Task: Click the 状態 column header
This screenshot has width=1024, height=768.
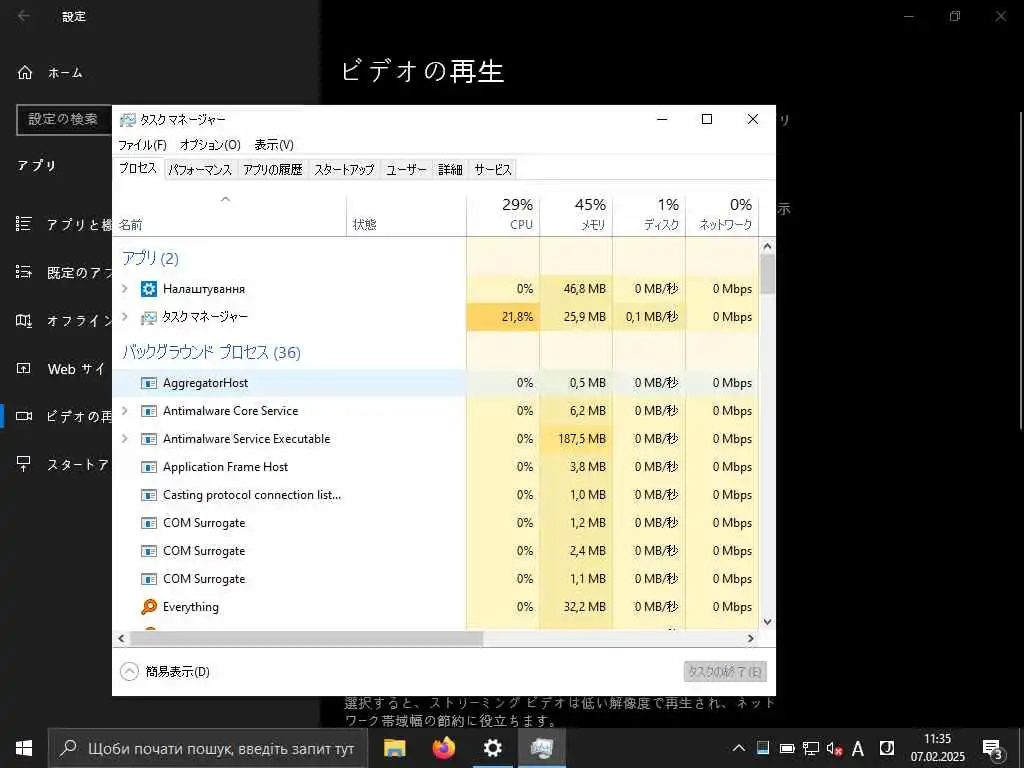Action: [x=407, y=214]
